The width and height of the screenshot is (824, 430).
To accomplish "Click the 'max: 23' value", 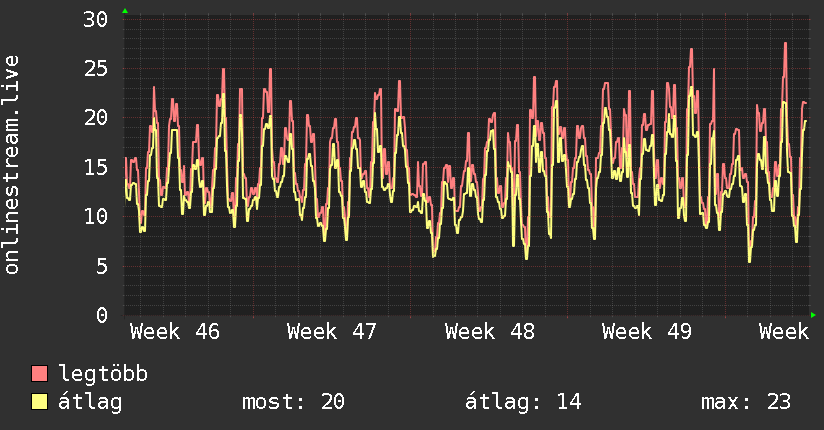I will point(746,402).
